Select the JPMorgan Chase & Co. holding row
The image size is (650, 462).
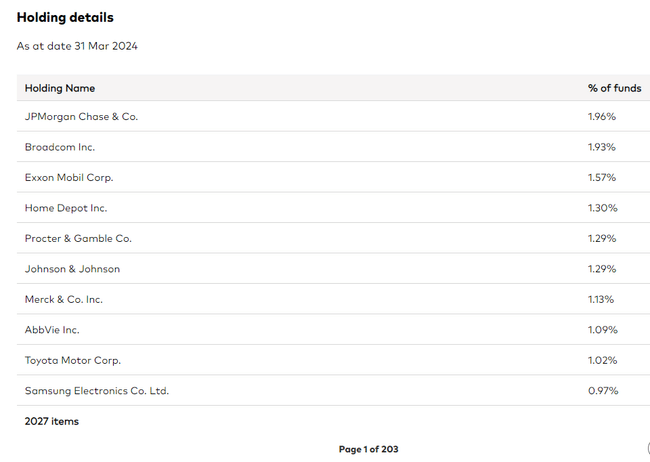[x=82, y=117]
